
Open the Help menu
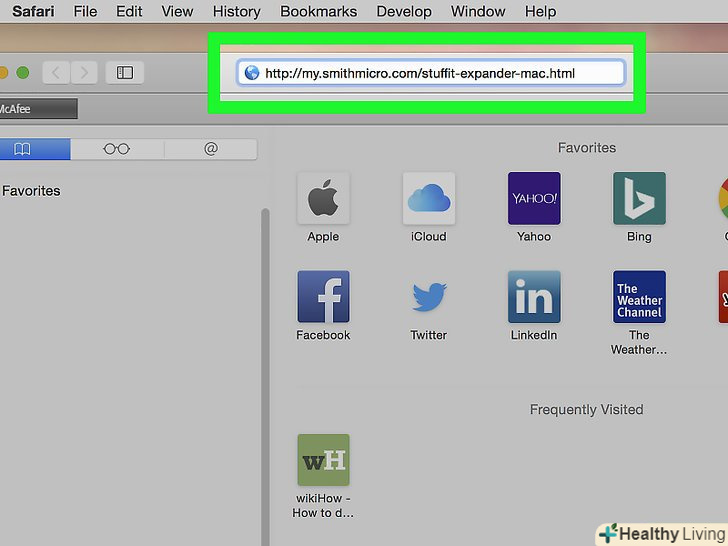(x=540, y=11)
